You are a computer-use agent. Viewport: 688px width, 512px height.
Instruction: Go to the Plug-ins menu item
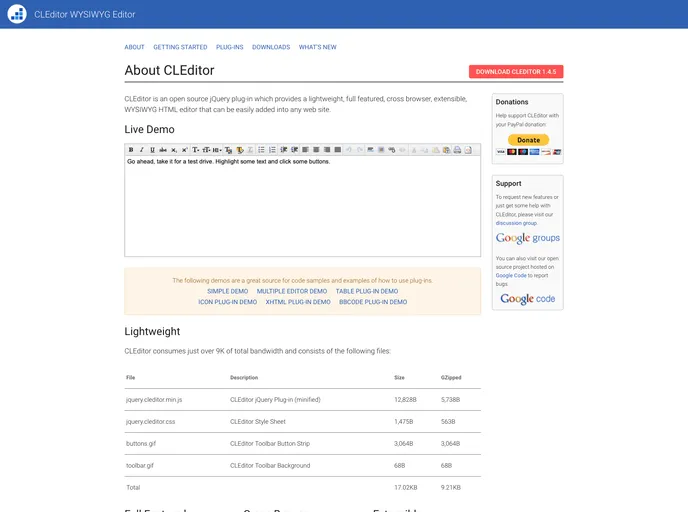tap(229, 47)
